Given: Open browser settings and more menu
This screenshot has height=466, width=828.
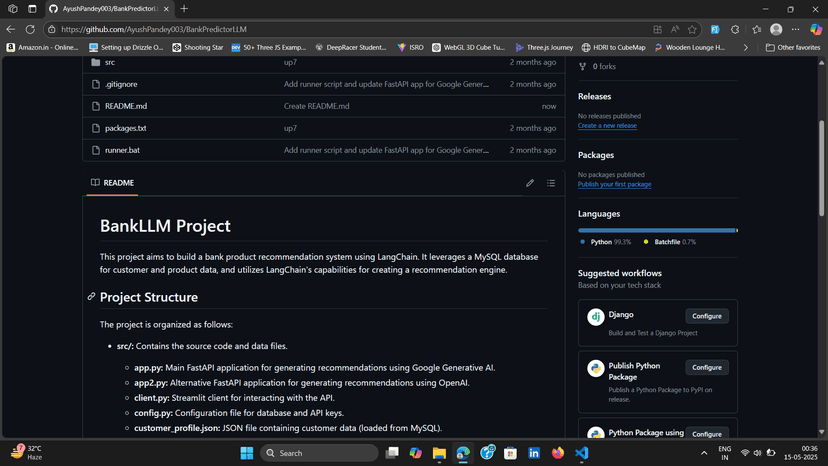Looking at the screenshot, I should pos(795,30).
